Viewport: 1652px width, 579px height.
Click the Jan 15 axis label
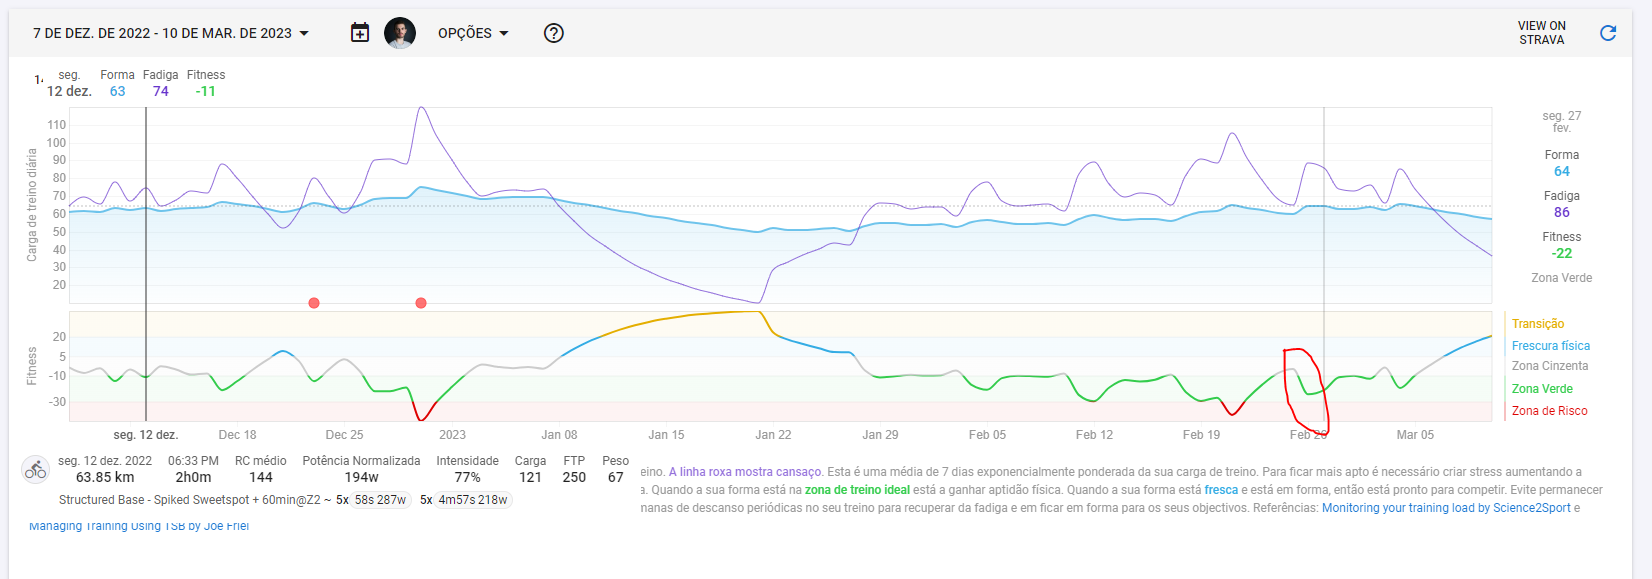tap(666, 435)
